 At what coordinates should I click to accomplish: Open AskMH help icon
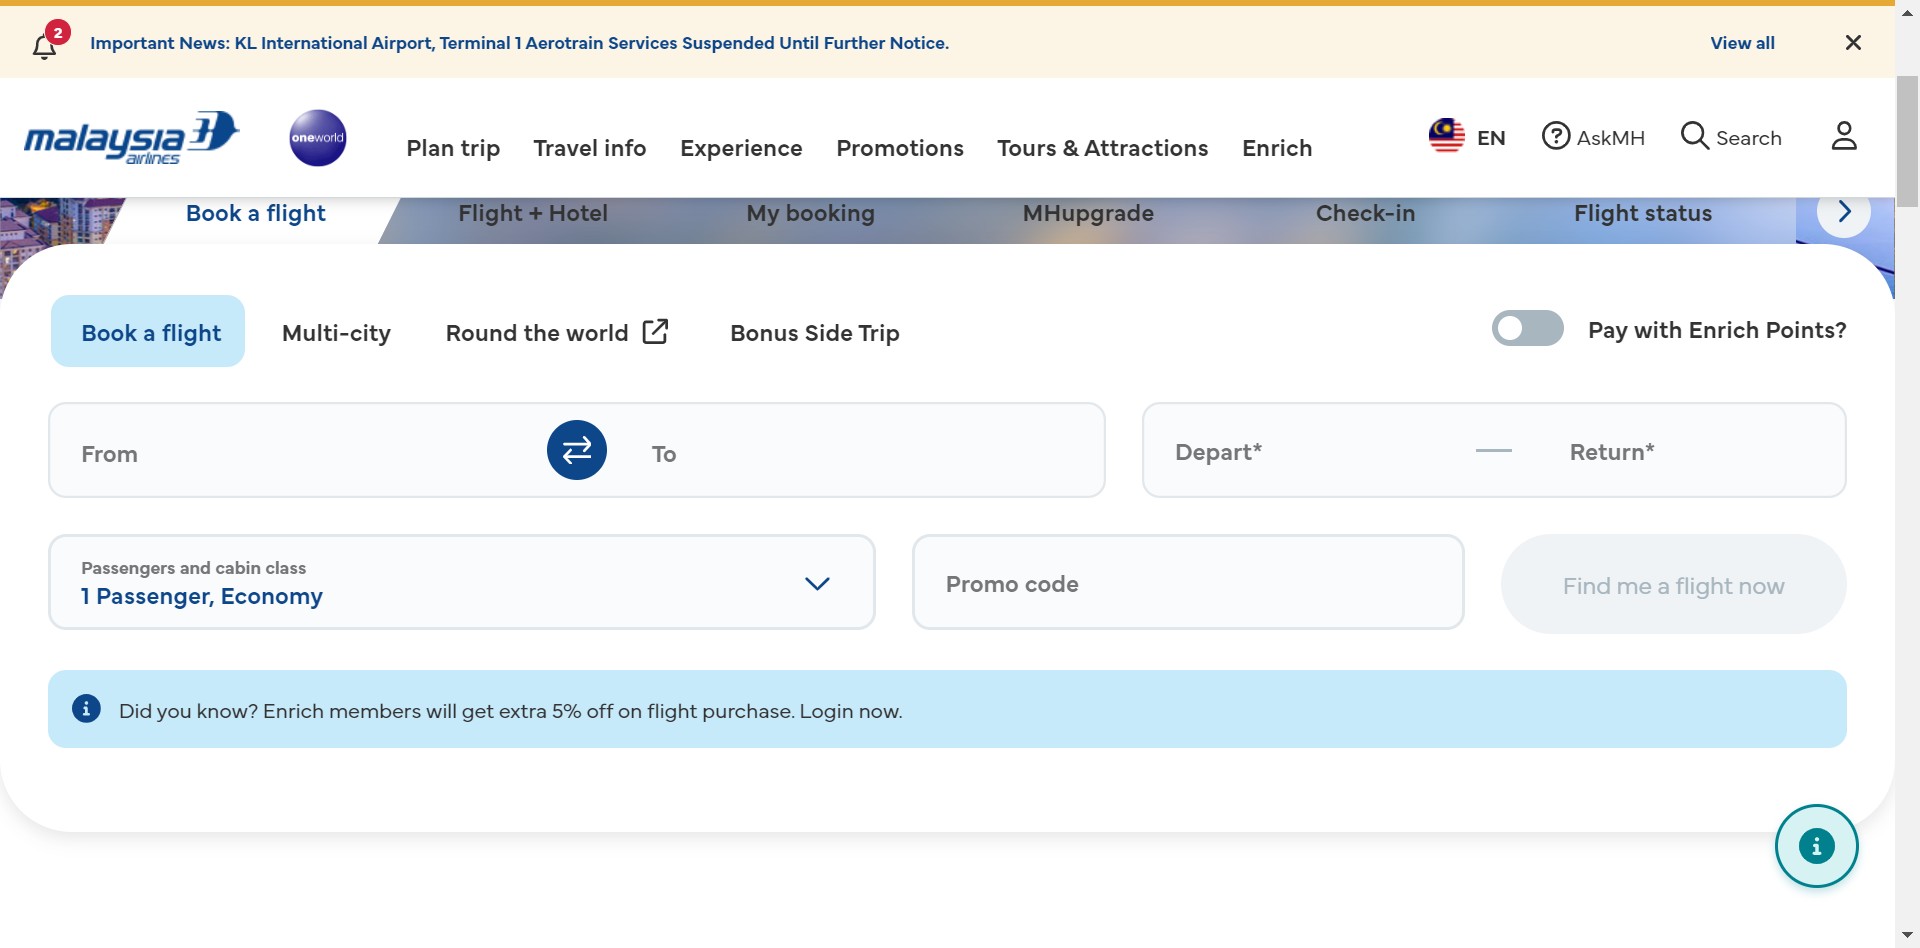pyautogui.click(x=1555, y=136)
